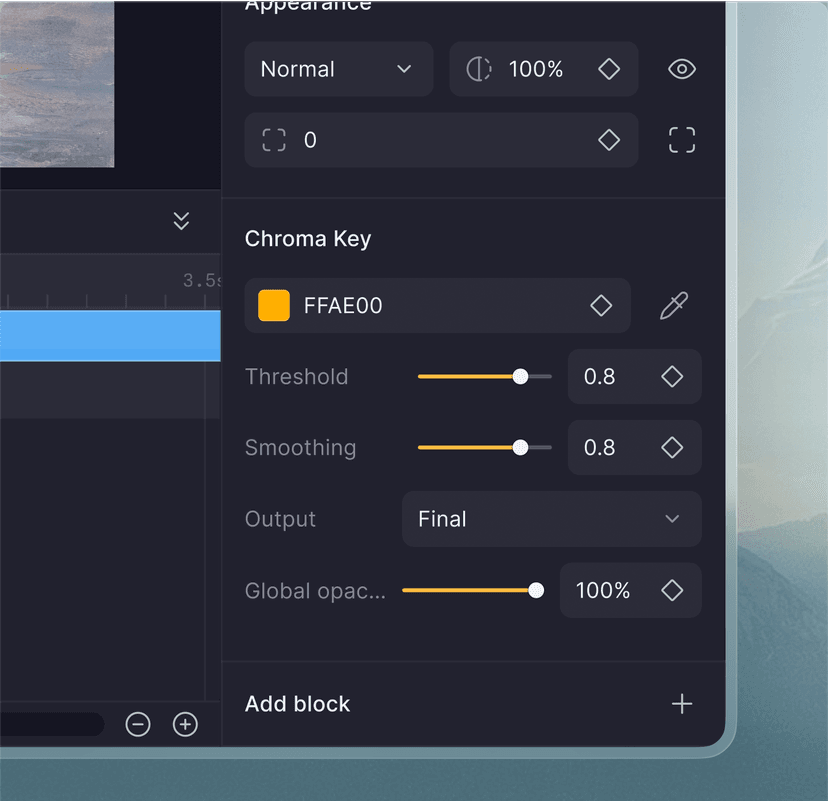Toggle keyframe diamond for FFAE00 color
Viewport: 828px width, 801px height.
tap(601, 305)
